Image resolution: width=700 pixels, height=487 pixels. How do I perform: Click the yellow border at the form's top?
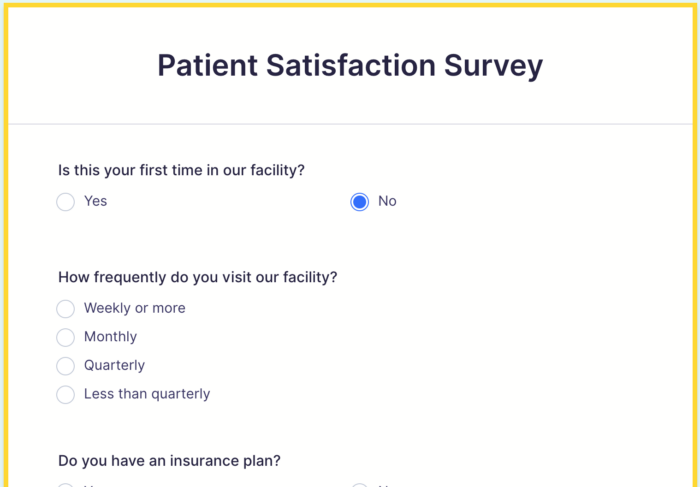[350, 3]
